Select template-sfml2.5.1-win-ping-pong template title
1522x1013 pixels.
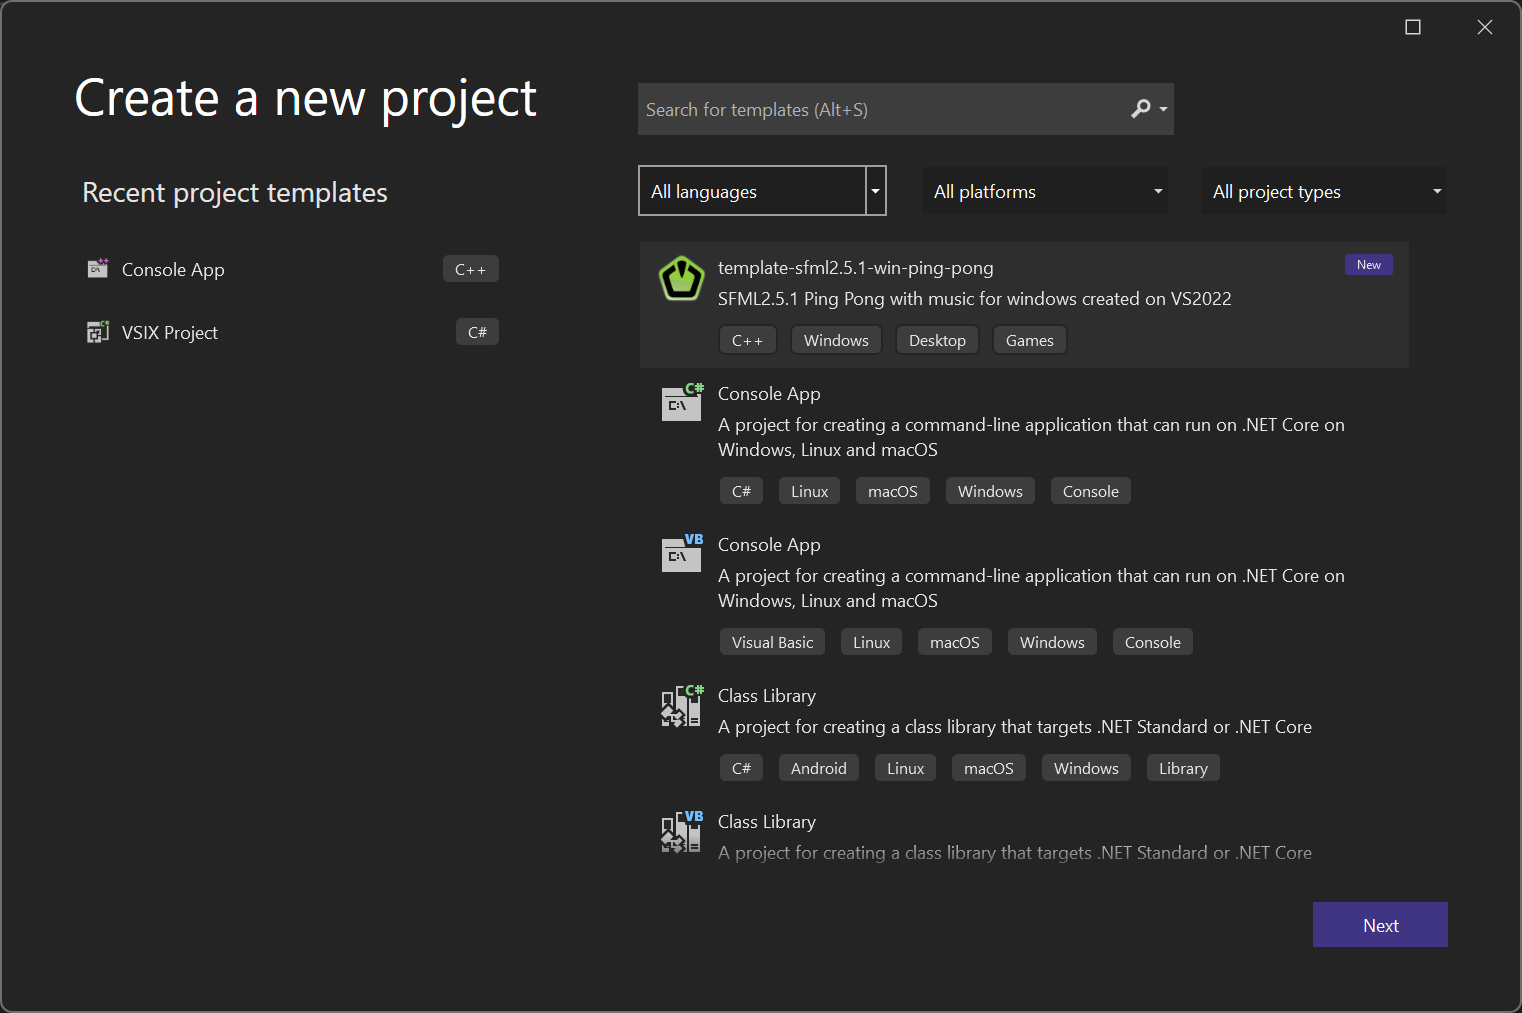point(856,268)
